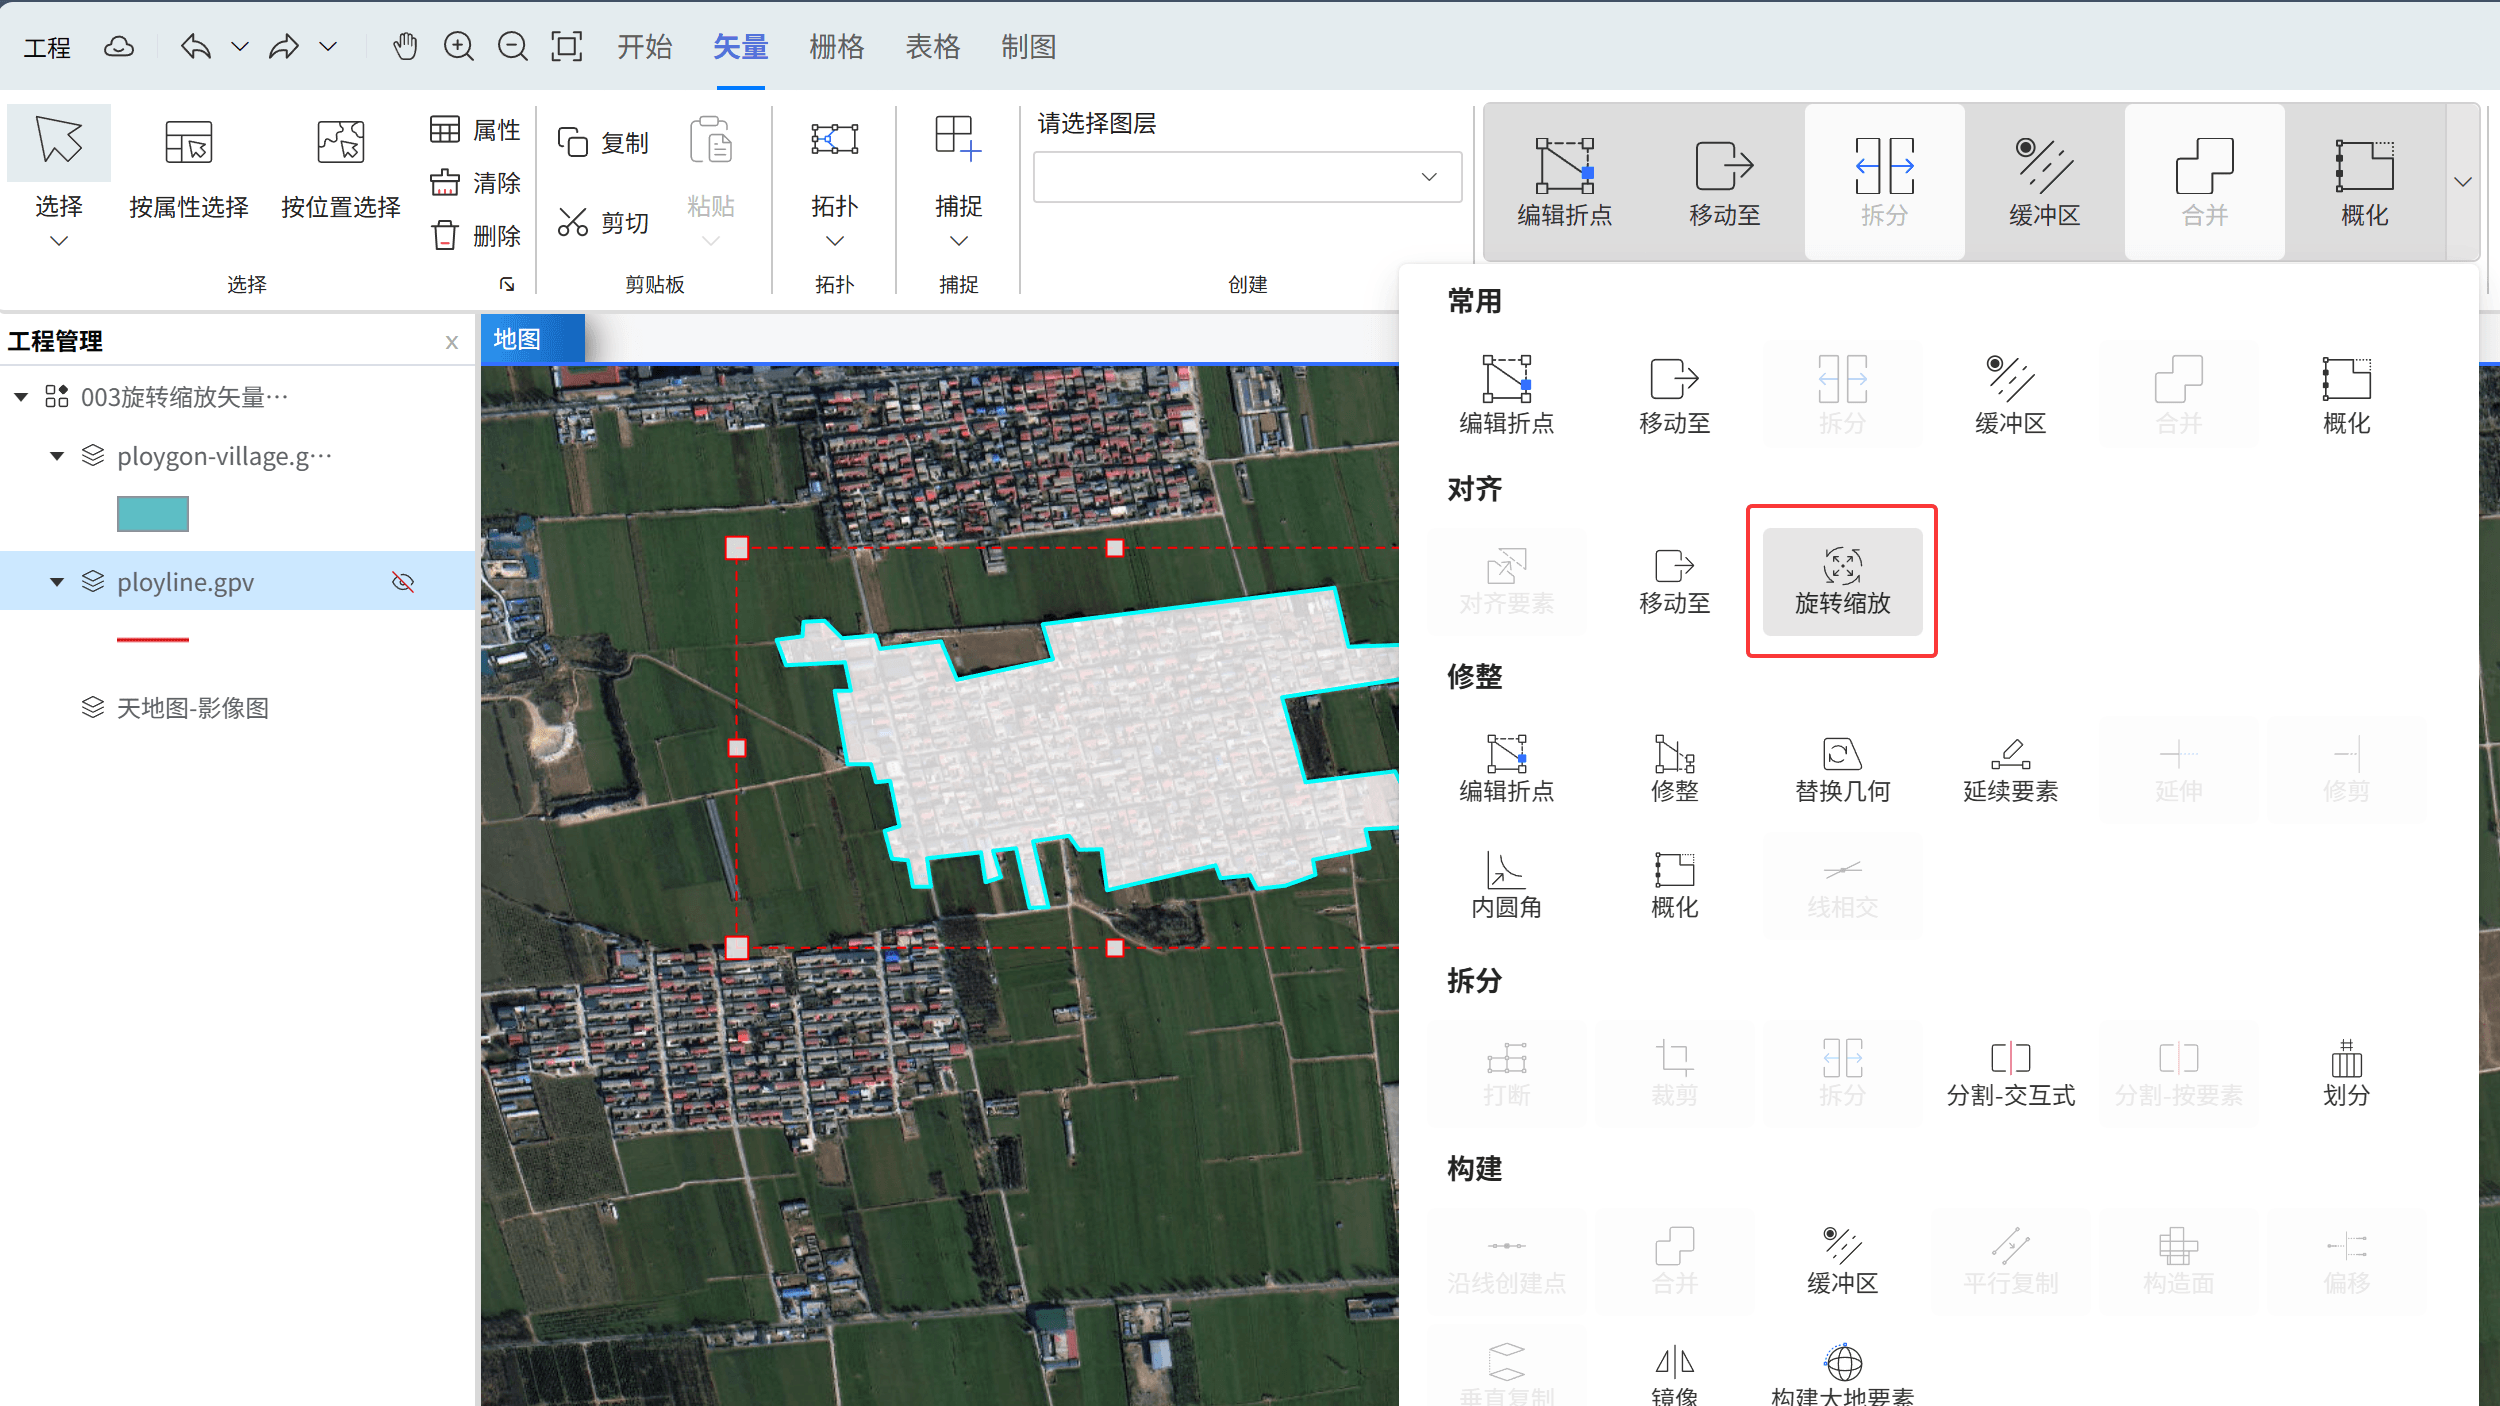This screenshot has height=1406, width=2500.
Task: Toggle visibility of ployline.gpv layer
Action: point(403,582)
